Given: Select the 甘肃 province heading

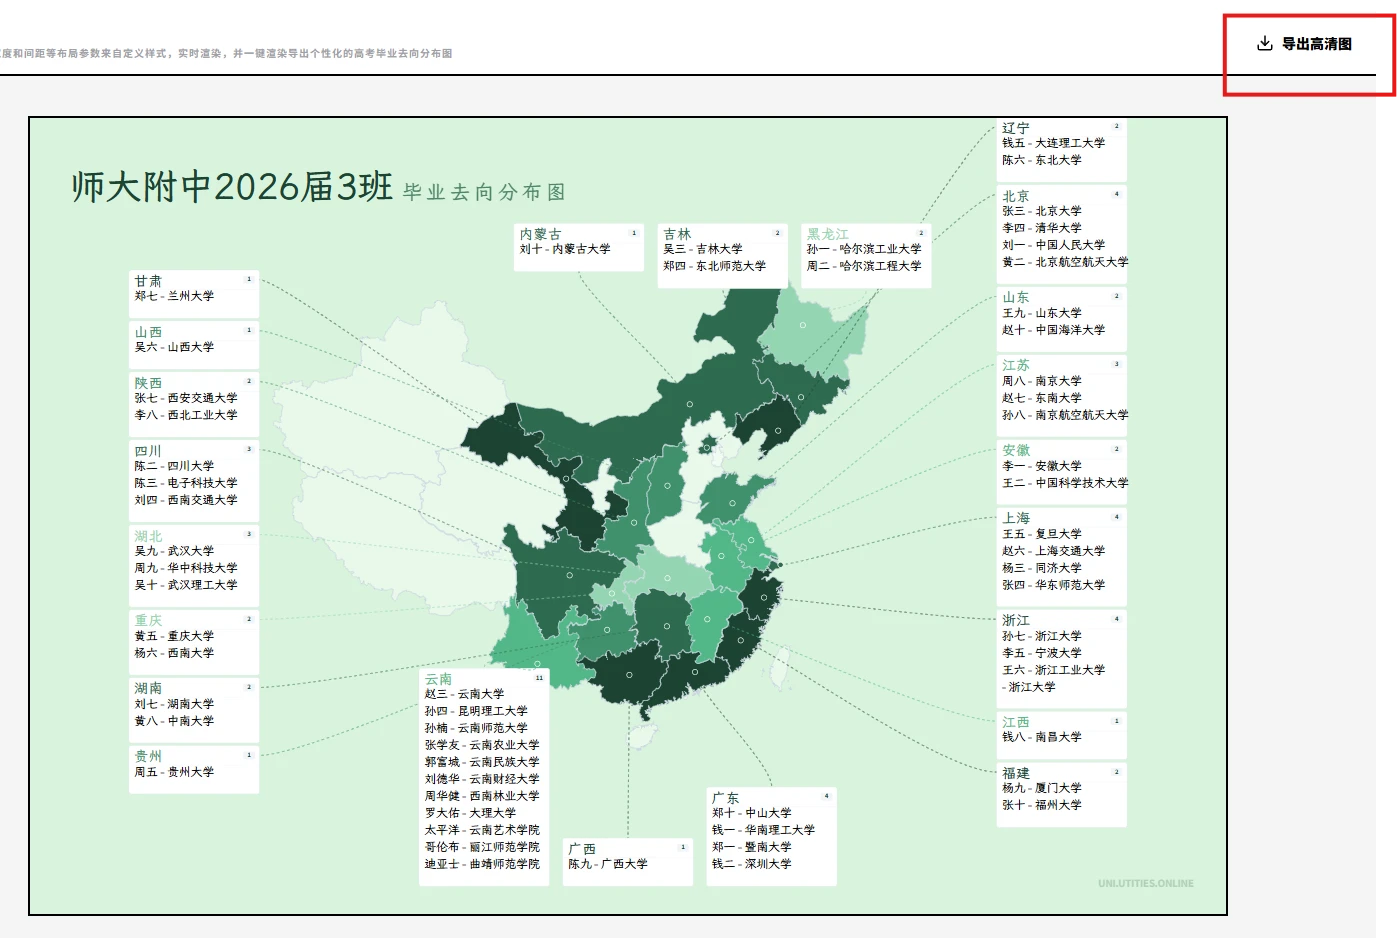Looking at the screenshot, I should [x=148, y=281].
